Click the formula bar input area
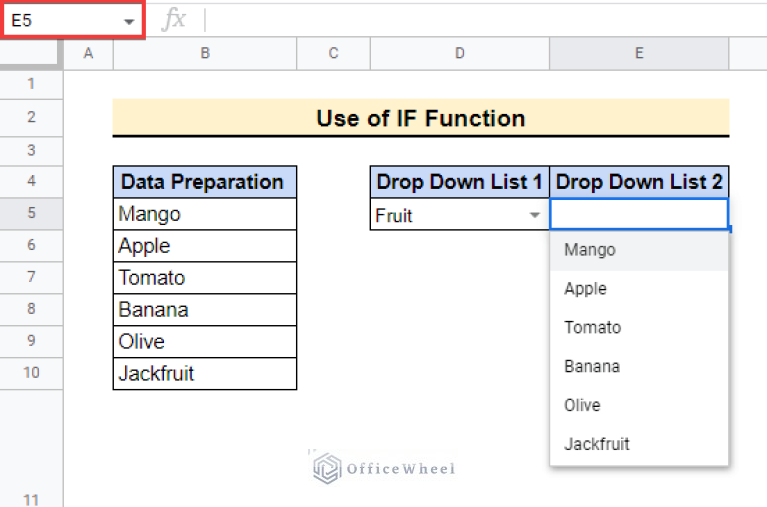This screenshot has height=507, width=767. (x=480, y=20)
